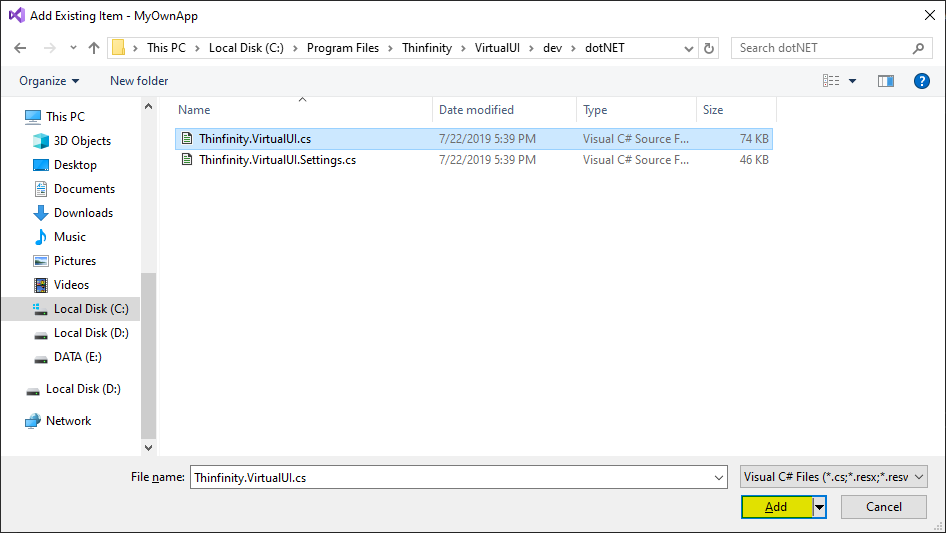Click VirtualUI breadcrumb segment
Screen dimensions: 946x533
(x=497, y=48)
